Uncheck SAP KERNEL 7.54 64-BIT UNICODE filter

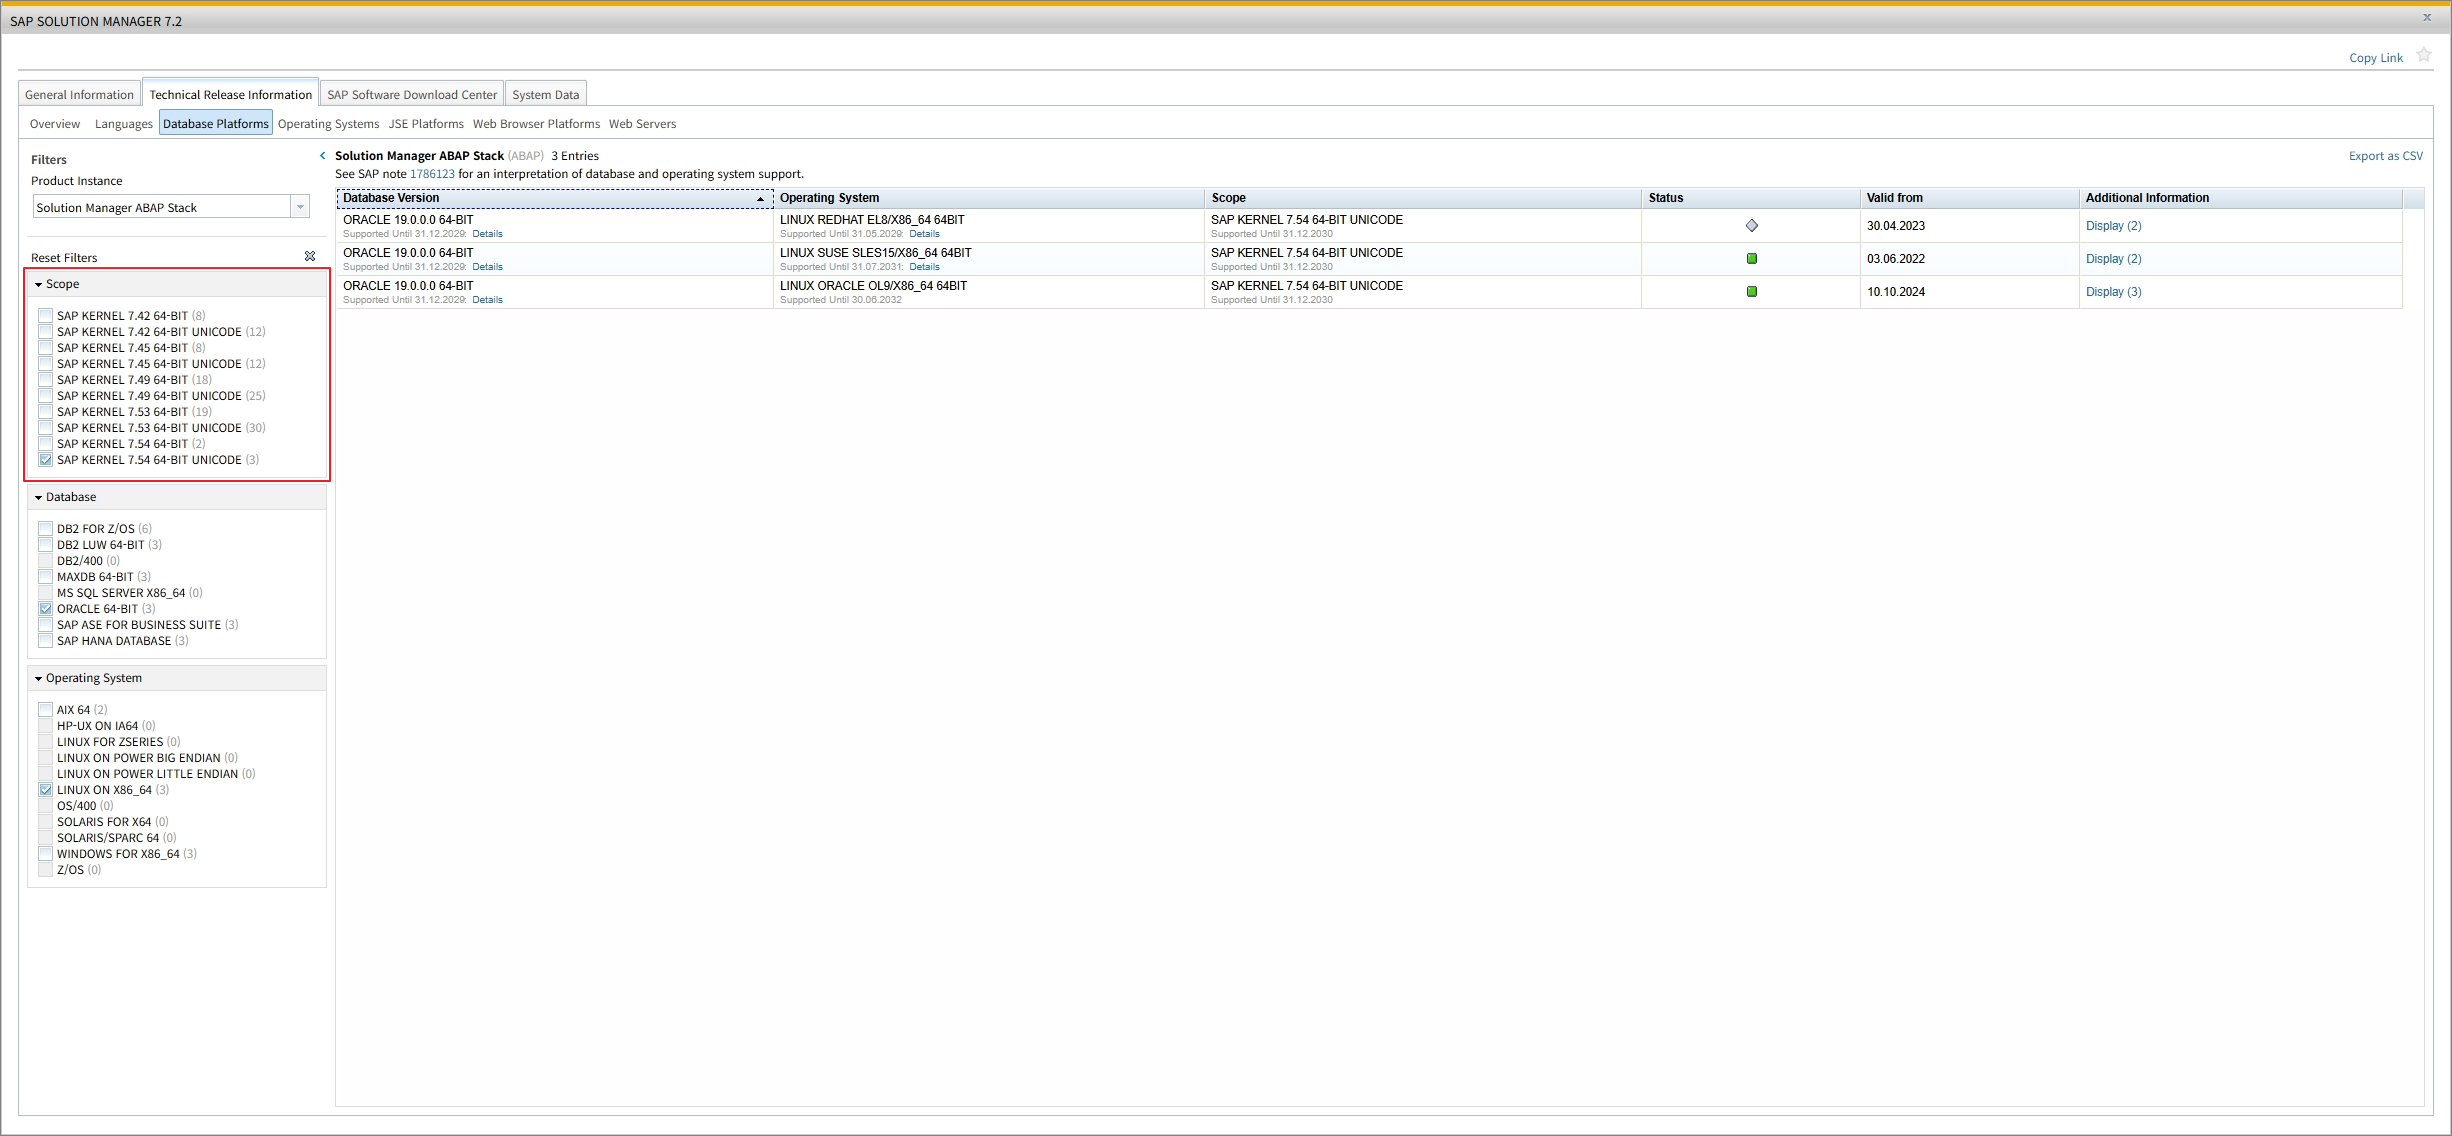tap(45, 460)
